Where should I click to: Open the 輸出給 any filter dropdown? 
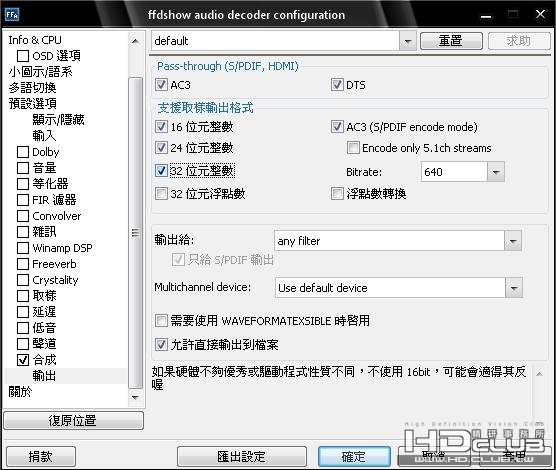pyautogui.click(x=513, y=241)
